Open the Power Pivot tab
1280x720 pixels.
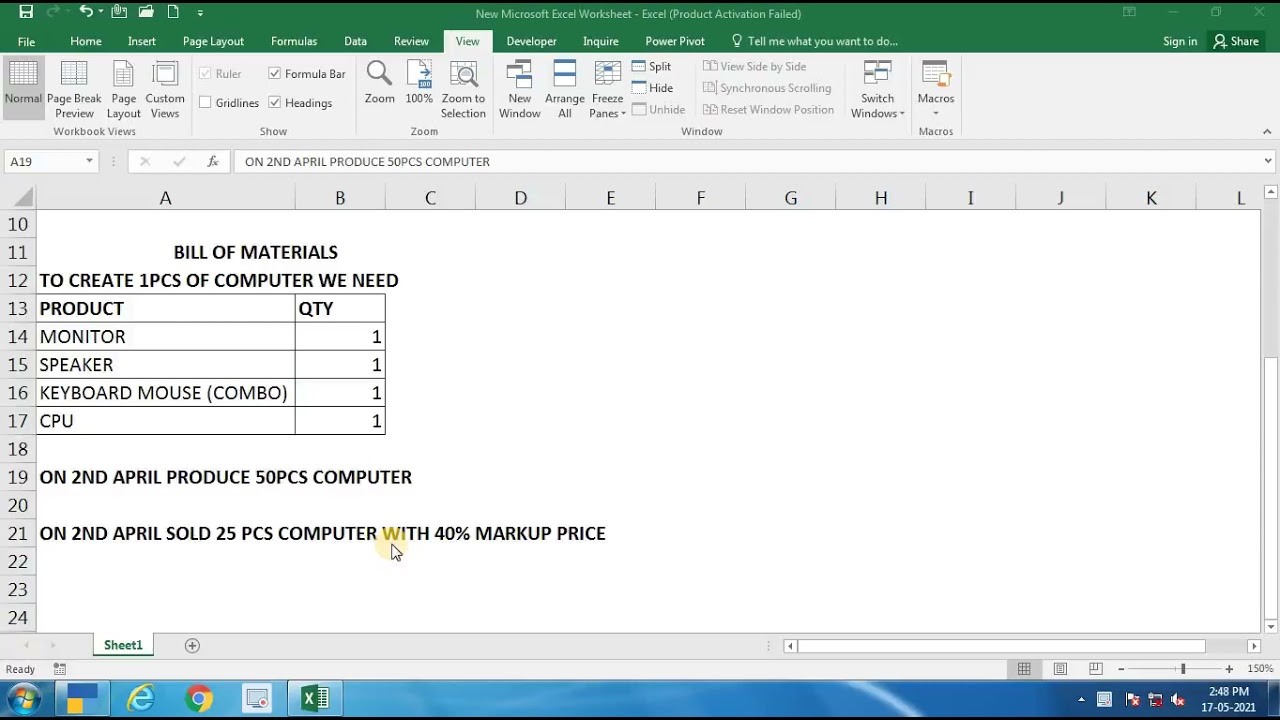tap(675, 41)
